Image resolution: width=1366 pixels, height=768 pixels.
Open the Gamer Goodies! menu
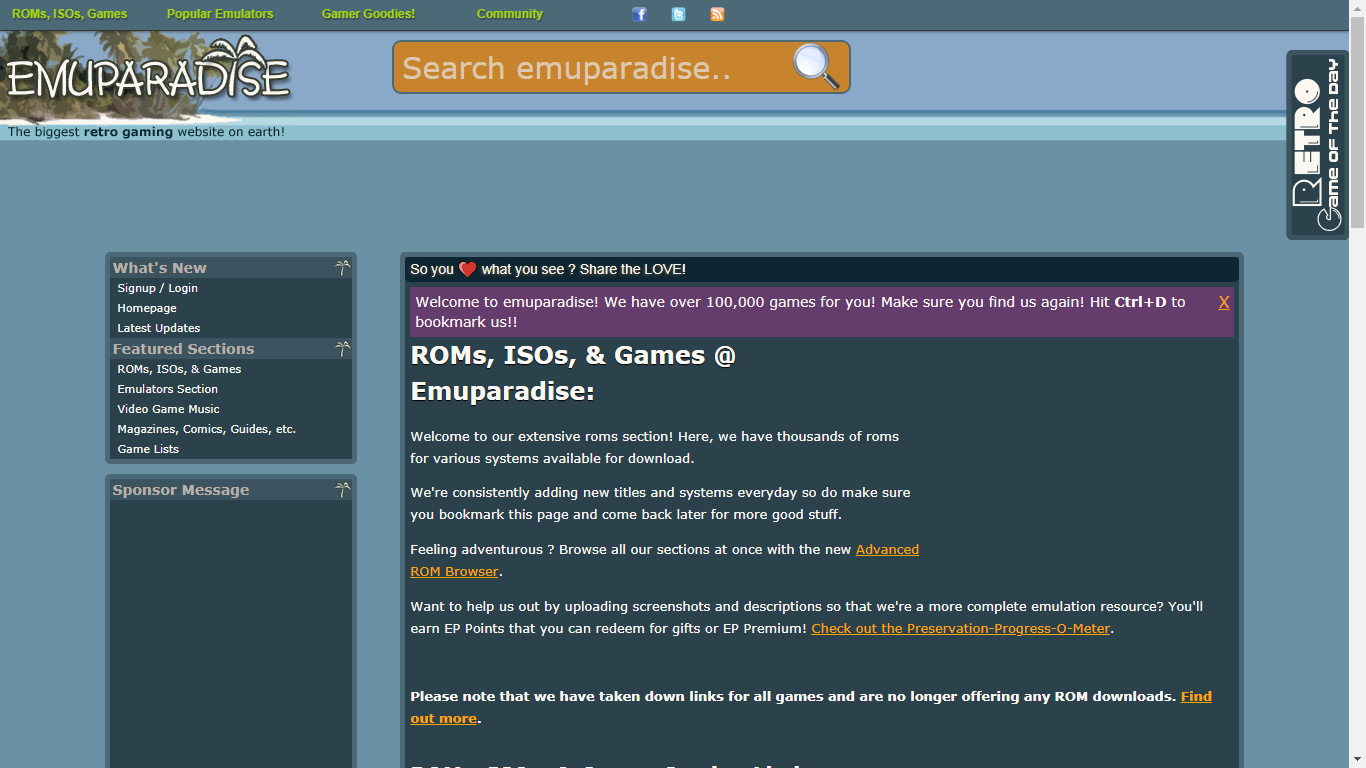367,14
